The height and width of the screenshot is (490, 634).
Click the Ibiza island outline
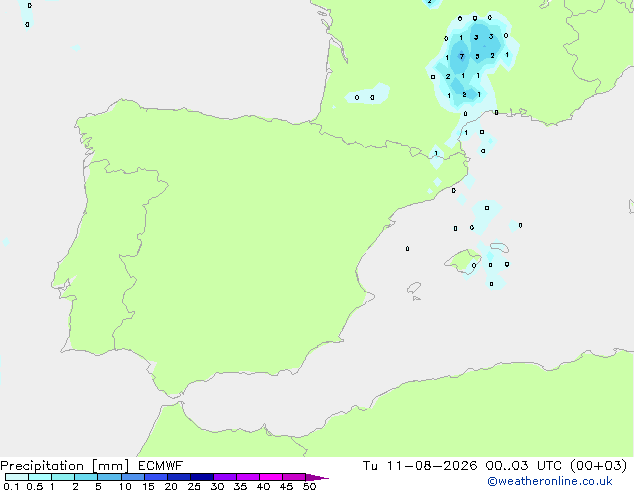(x=414, y=288)
